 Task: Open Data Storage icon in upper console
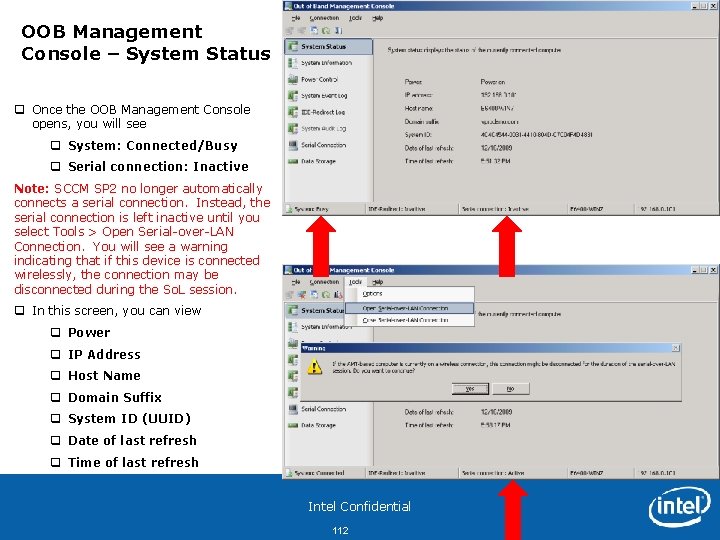pyautogui.click(x=292, y=162)
